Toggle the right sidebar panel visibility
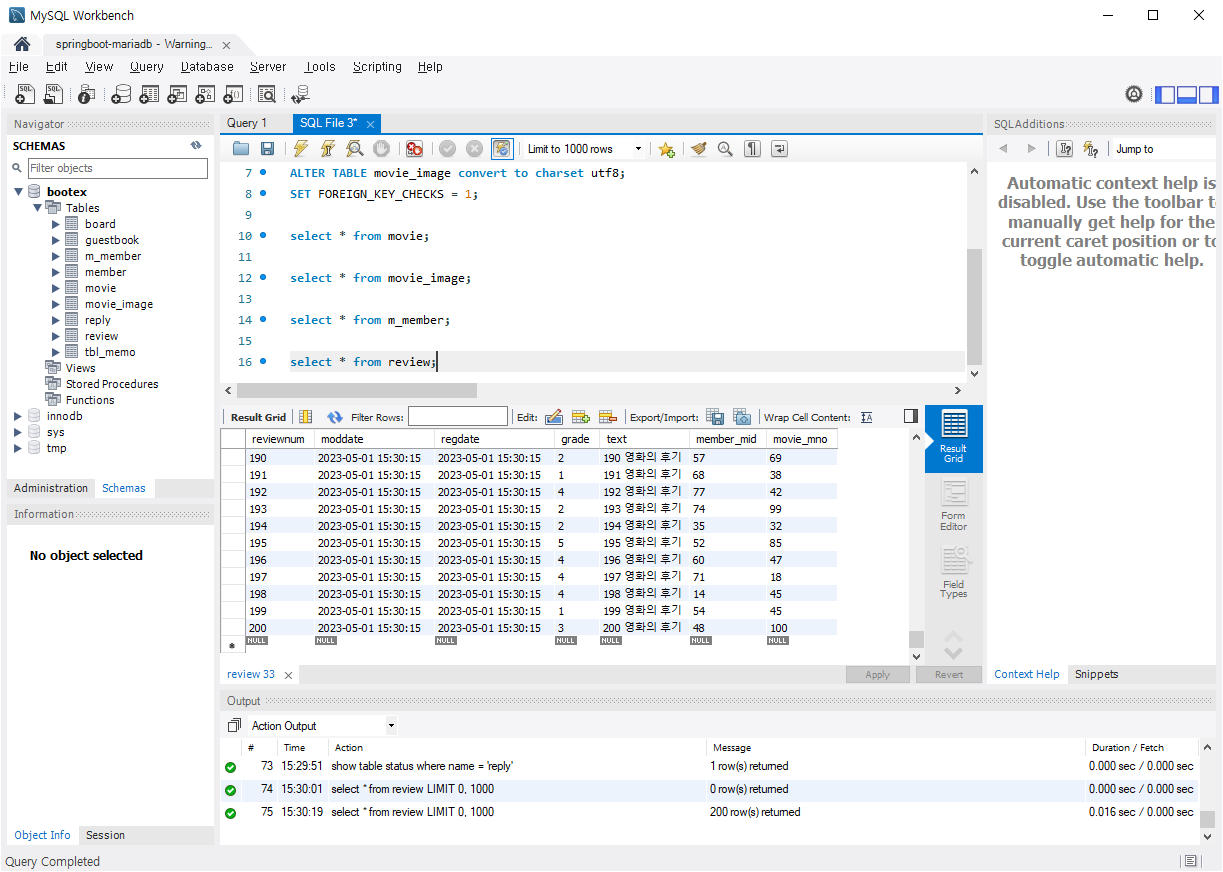1223x872 pixels. (x=1209, y=95)
